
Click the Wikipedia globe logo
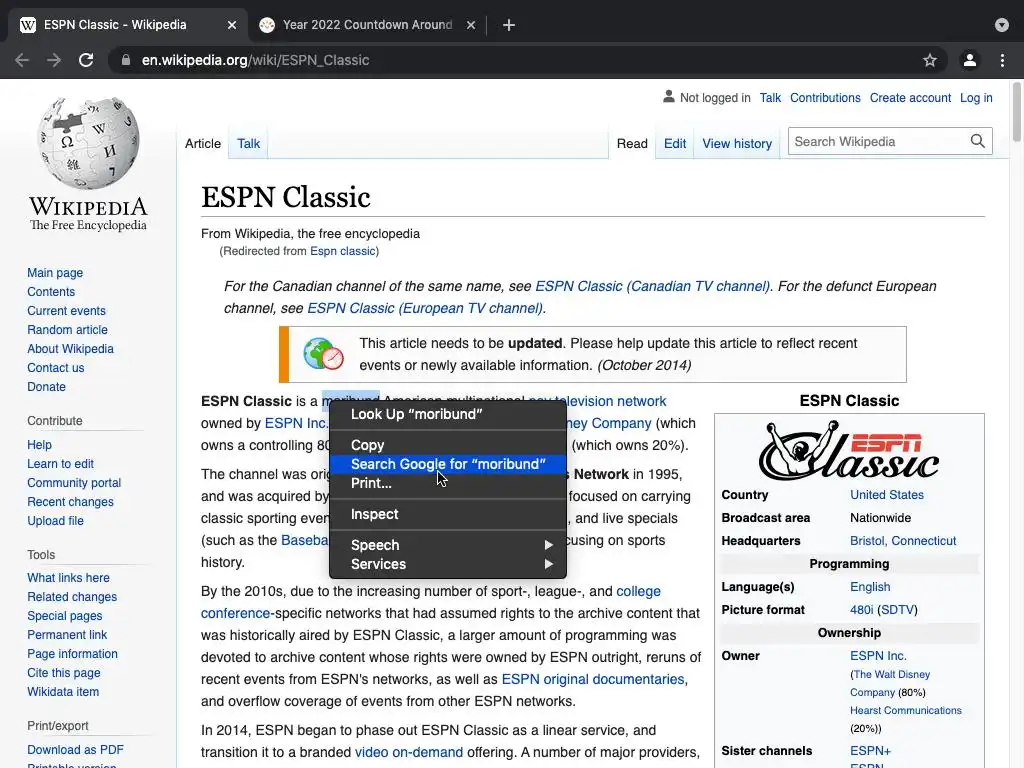click(89, 144)
